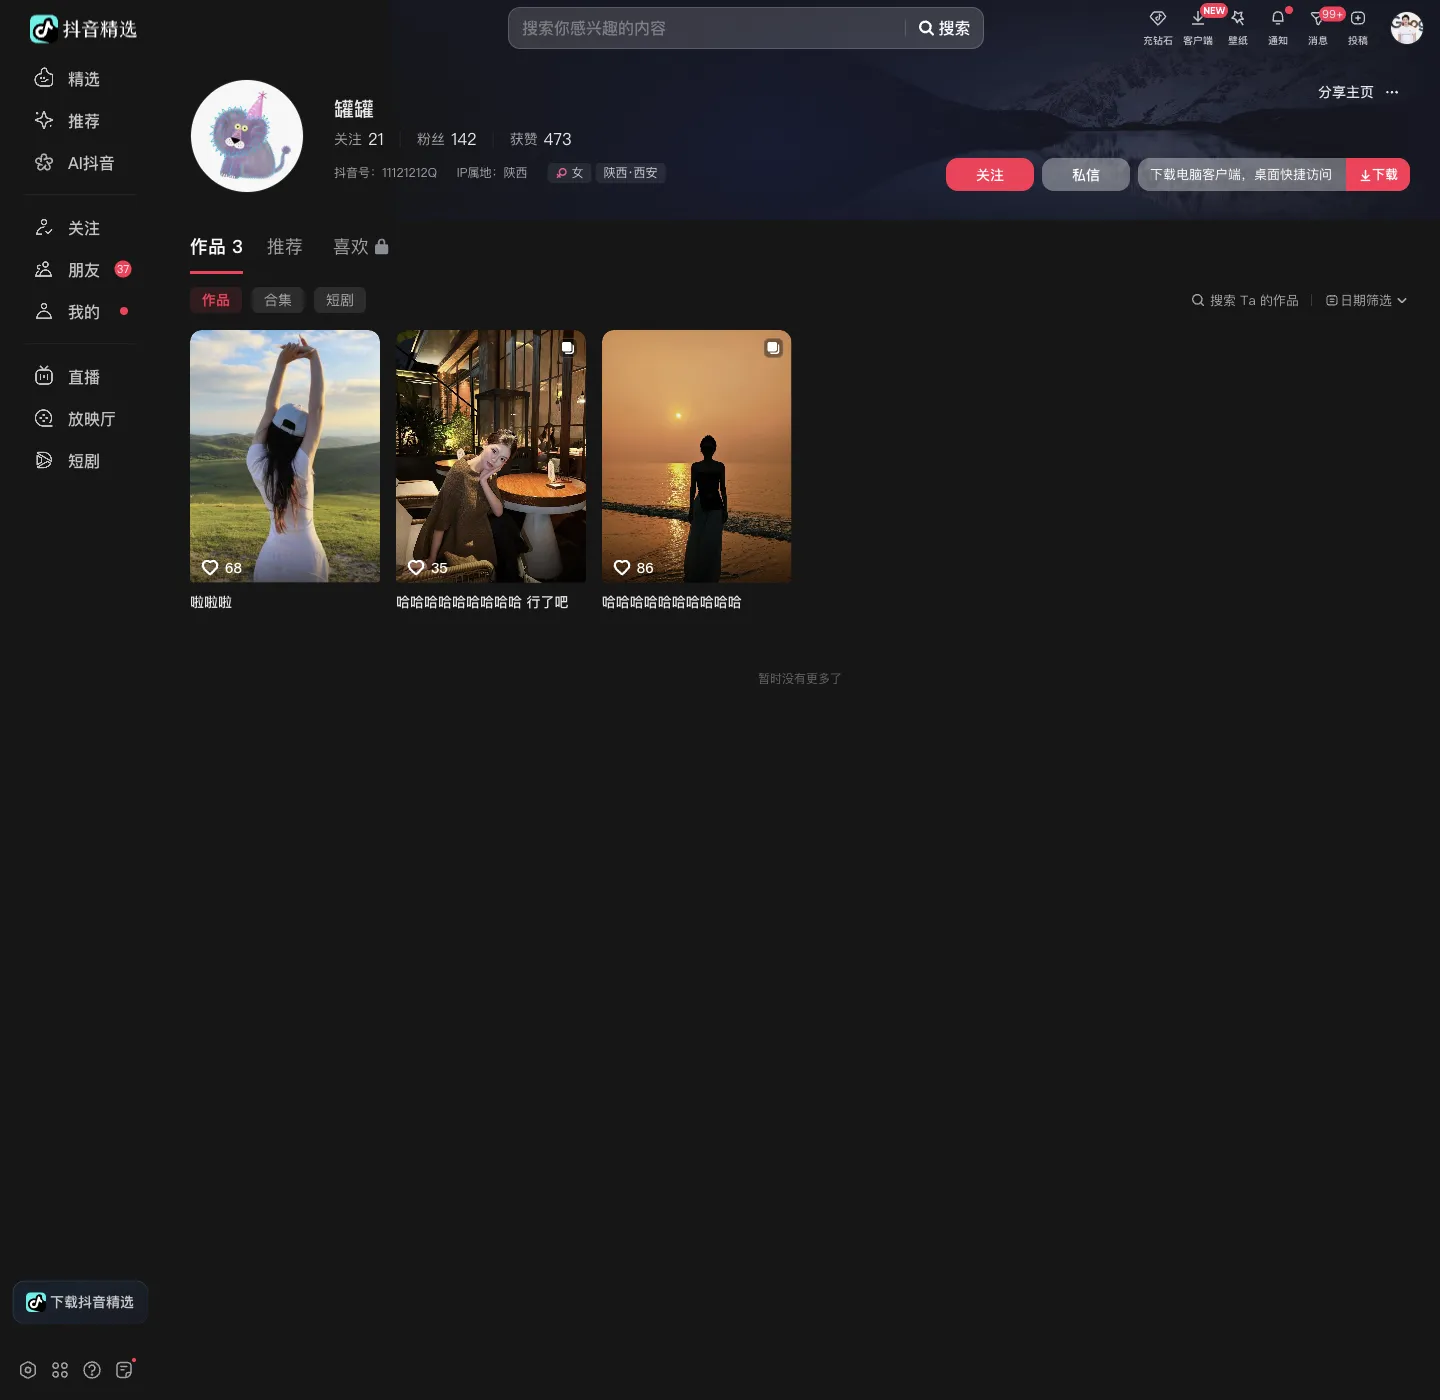Viewport: 1440px width, 1400px height.
Task: Click the 抖音号 11121212Q text
Action: (385, 173)
